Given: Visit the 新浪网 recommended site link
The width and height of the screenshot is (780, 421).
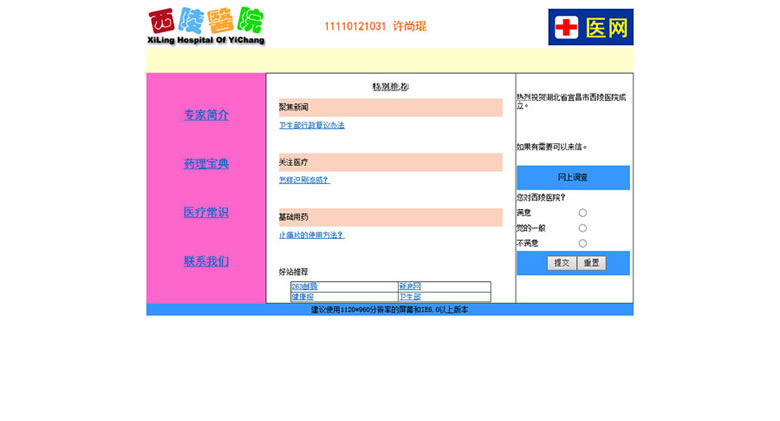Looking at the screenshot, I should point(410,287).
